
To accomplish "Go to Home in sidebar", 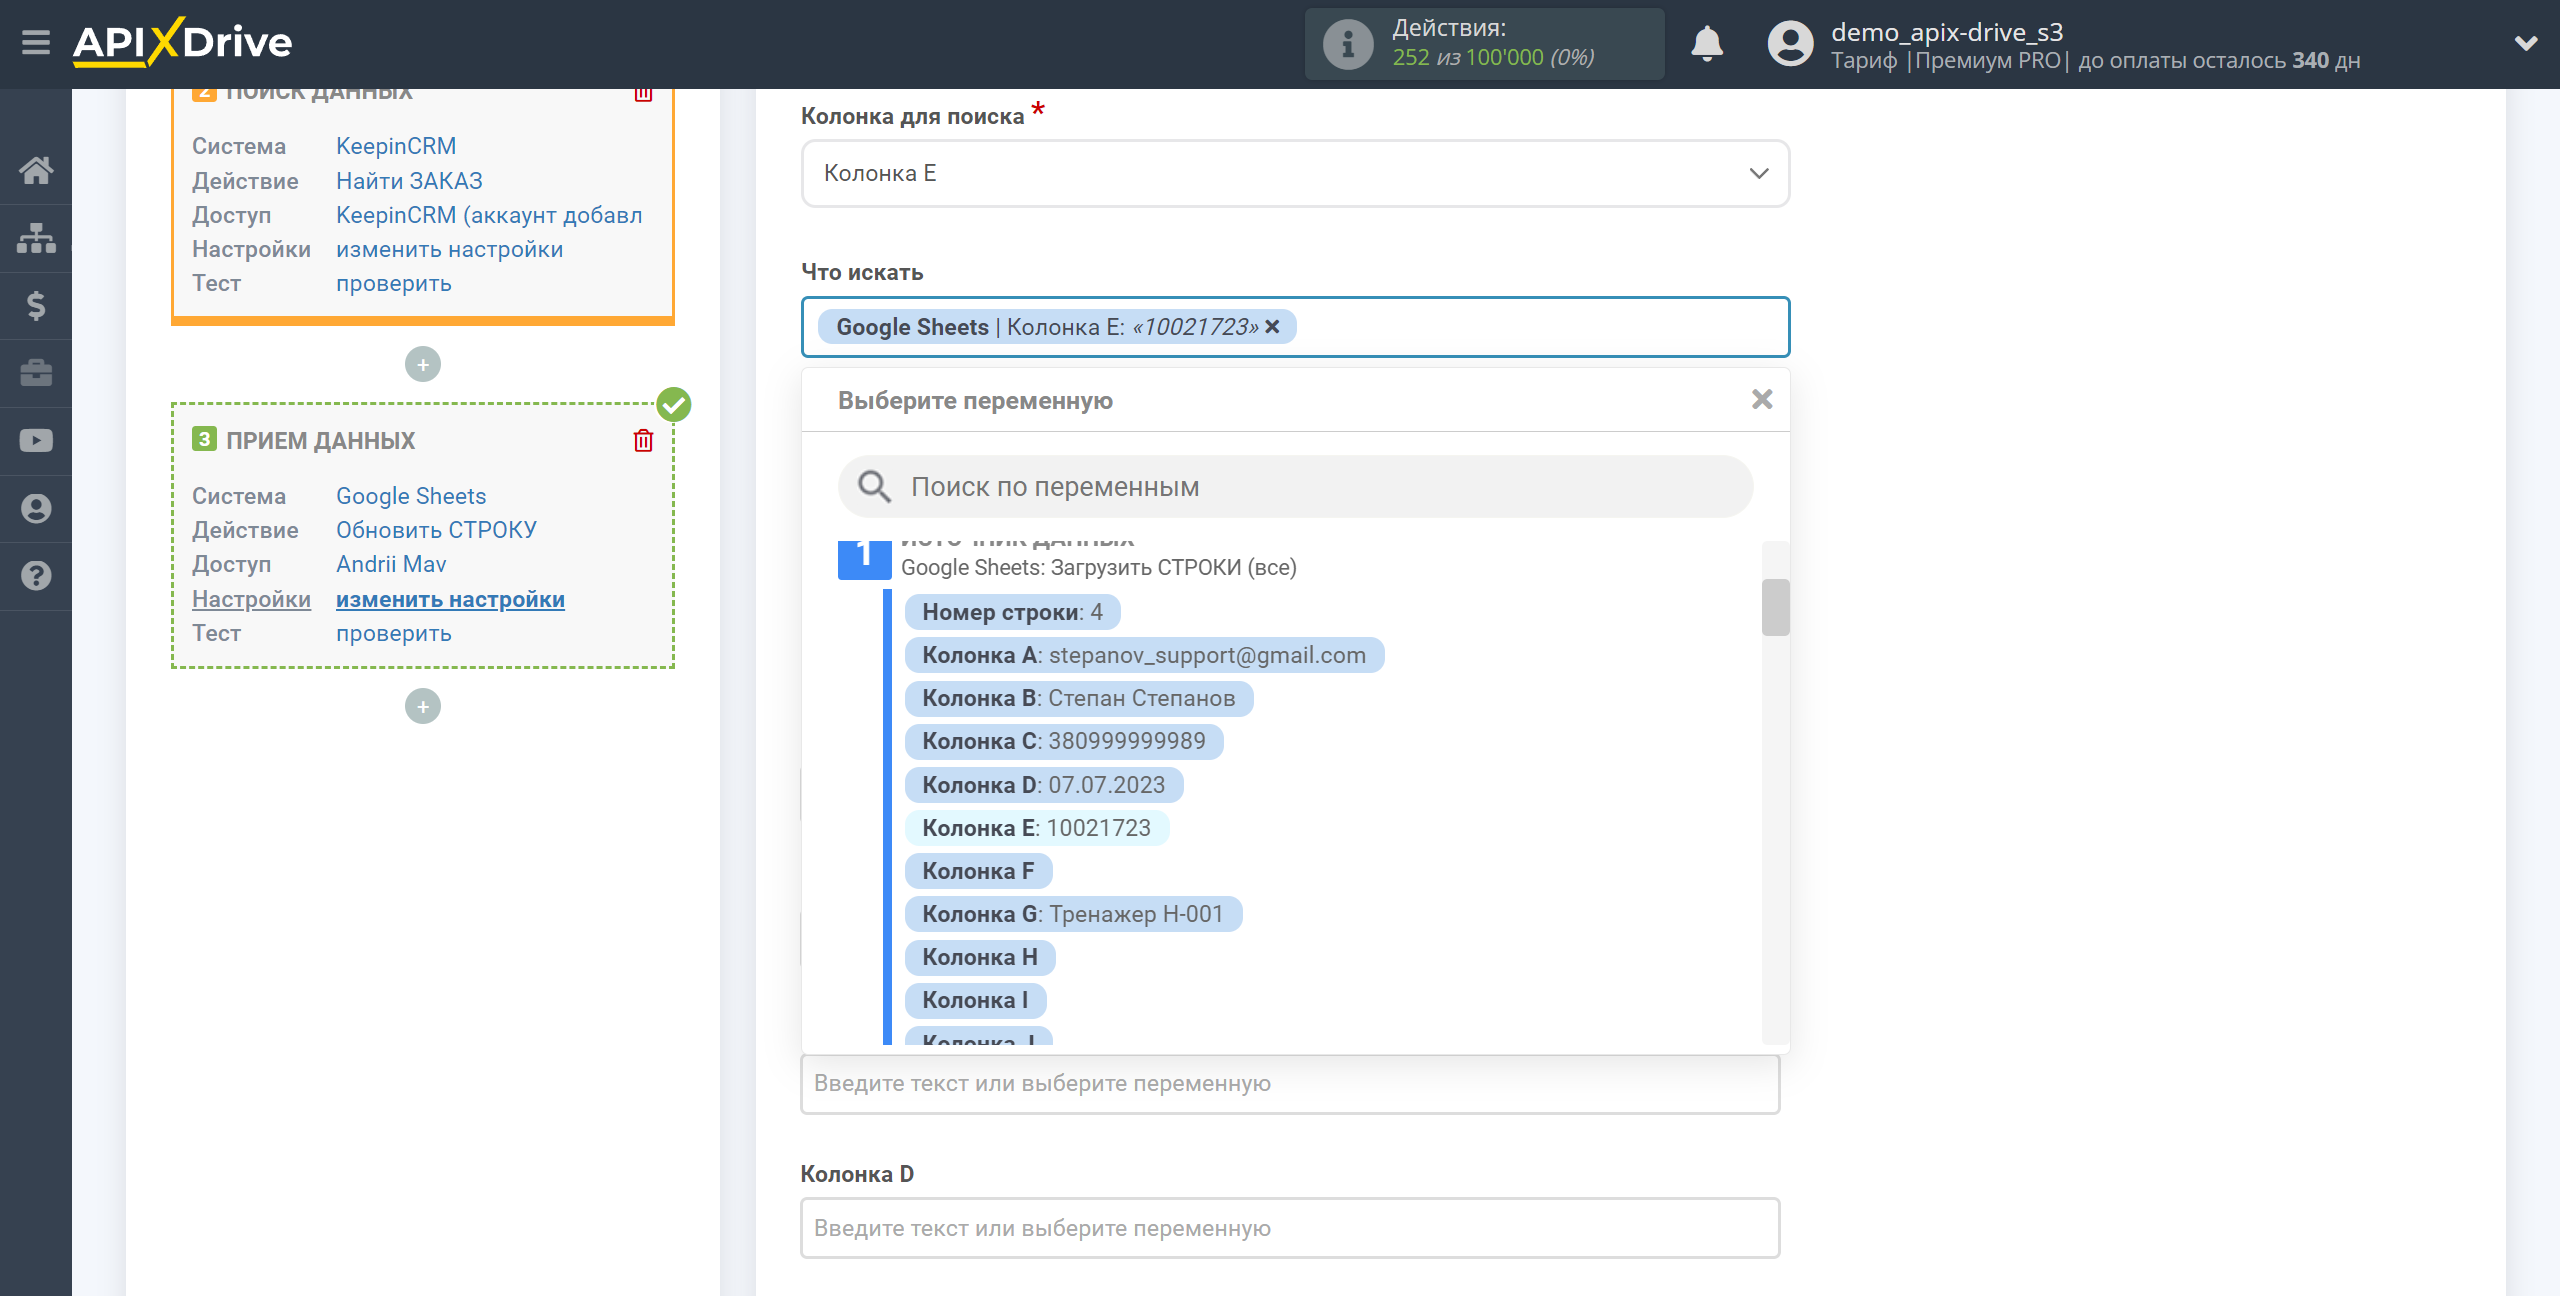I will (x=36, y=170).
